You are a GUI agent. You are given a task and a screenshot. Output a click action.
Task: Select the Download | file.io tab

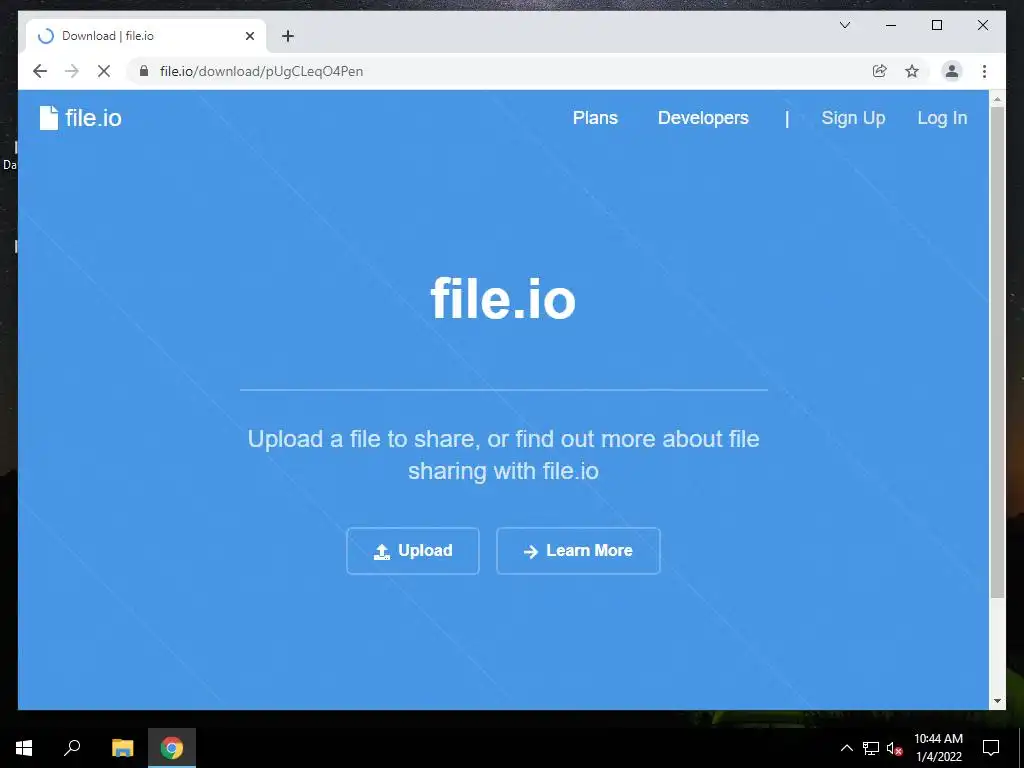tap(146, 36)
